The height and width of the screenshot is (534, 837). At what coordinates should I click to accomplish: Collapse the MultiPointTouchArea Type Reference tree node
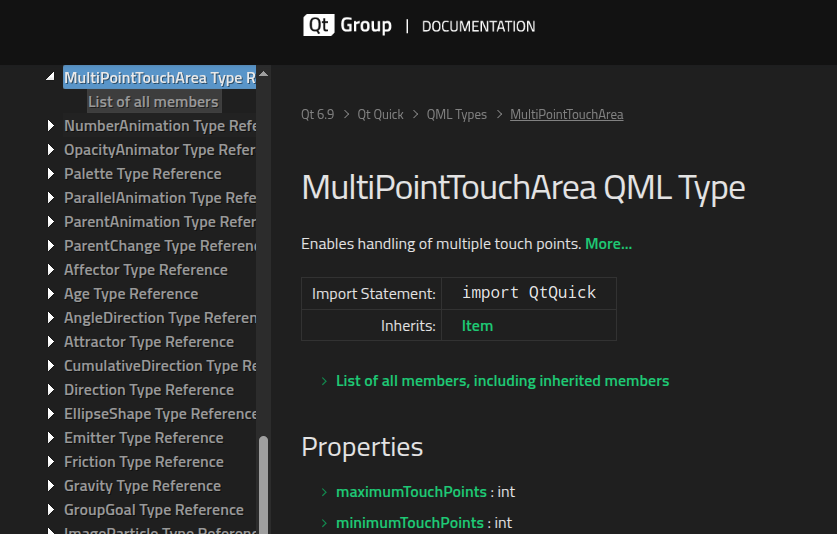tap(50, 77)
